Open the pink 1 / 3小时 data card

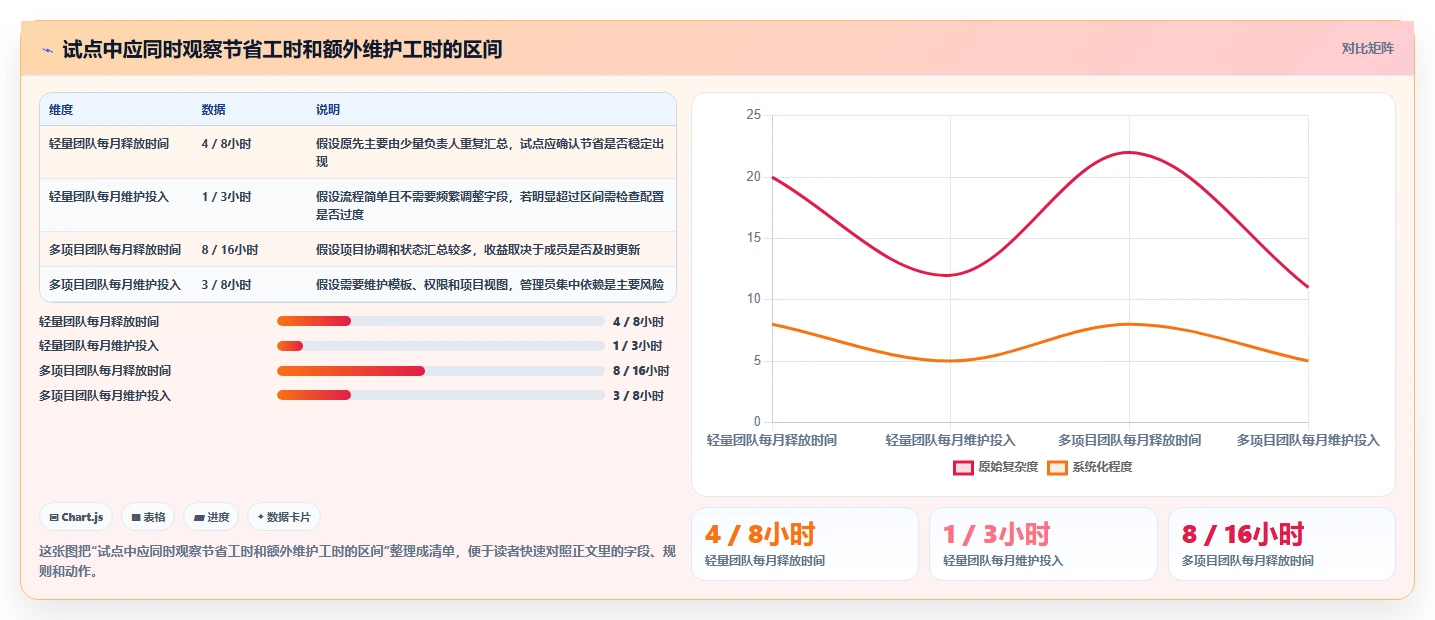(x=1043, y=544)
